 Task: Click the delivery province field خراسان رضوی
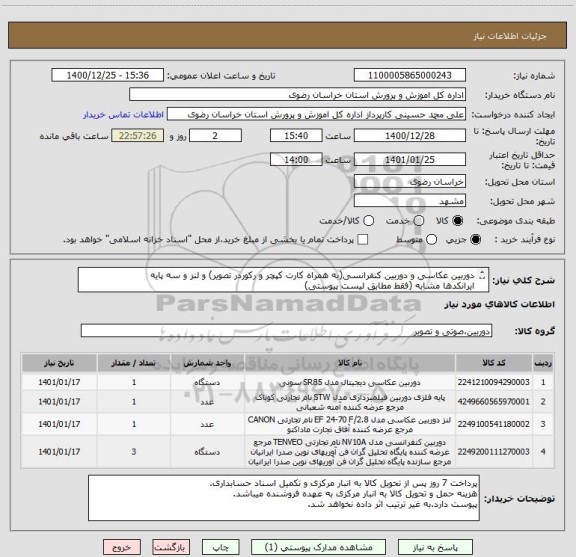(410, 181)
